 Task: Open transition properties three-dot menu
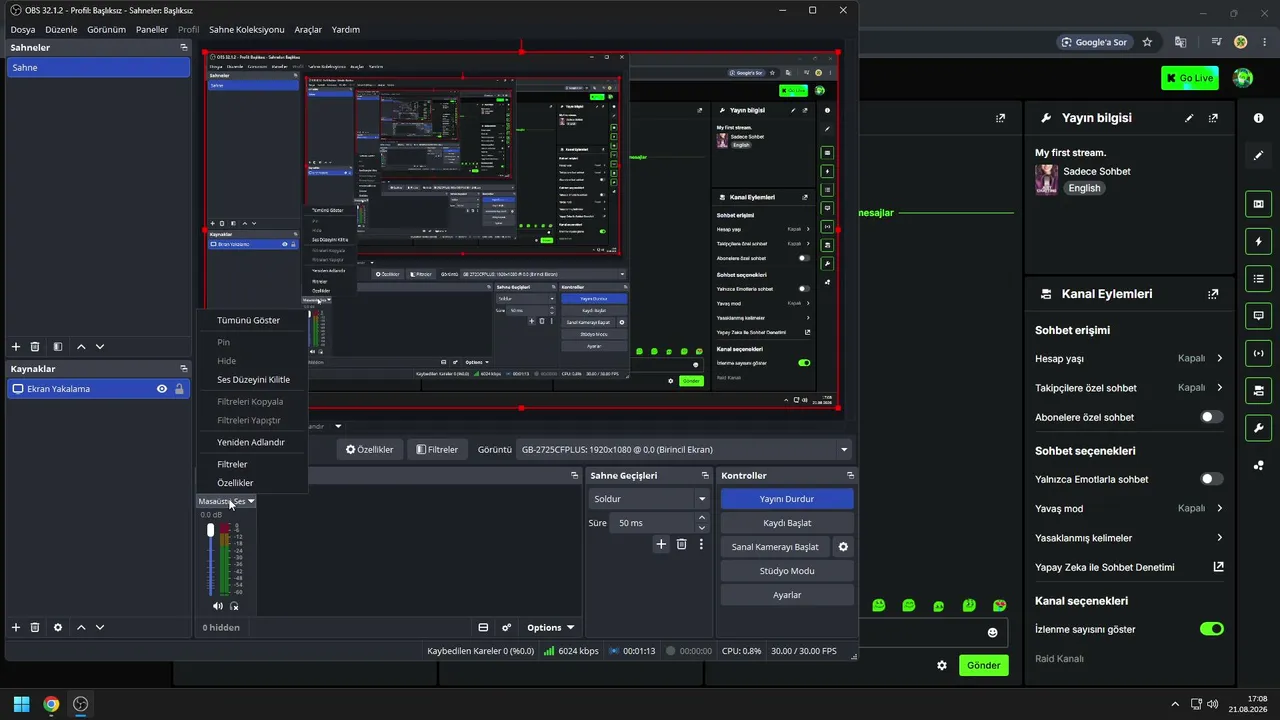click(701, 544)
